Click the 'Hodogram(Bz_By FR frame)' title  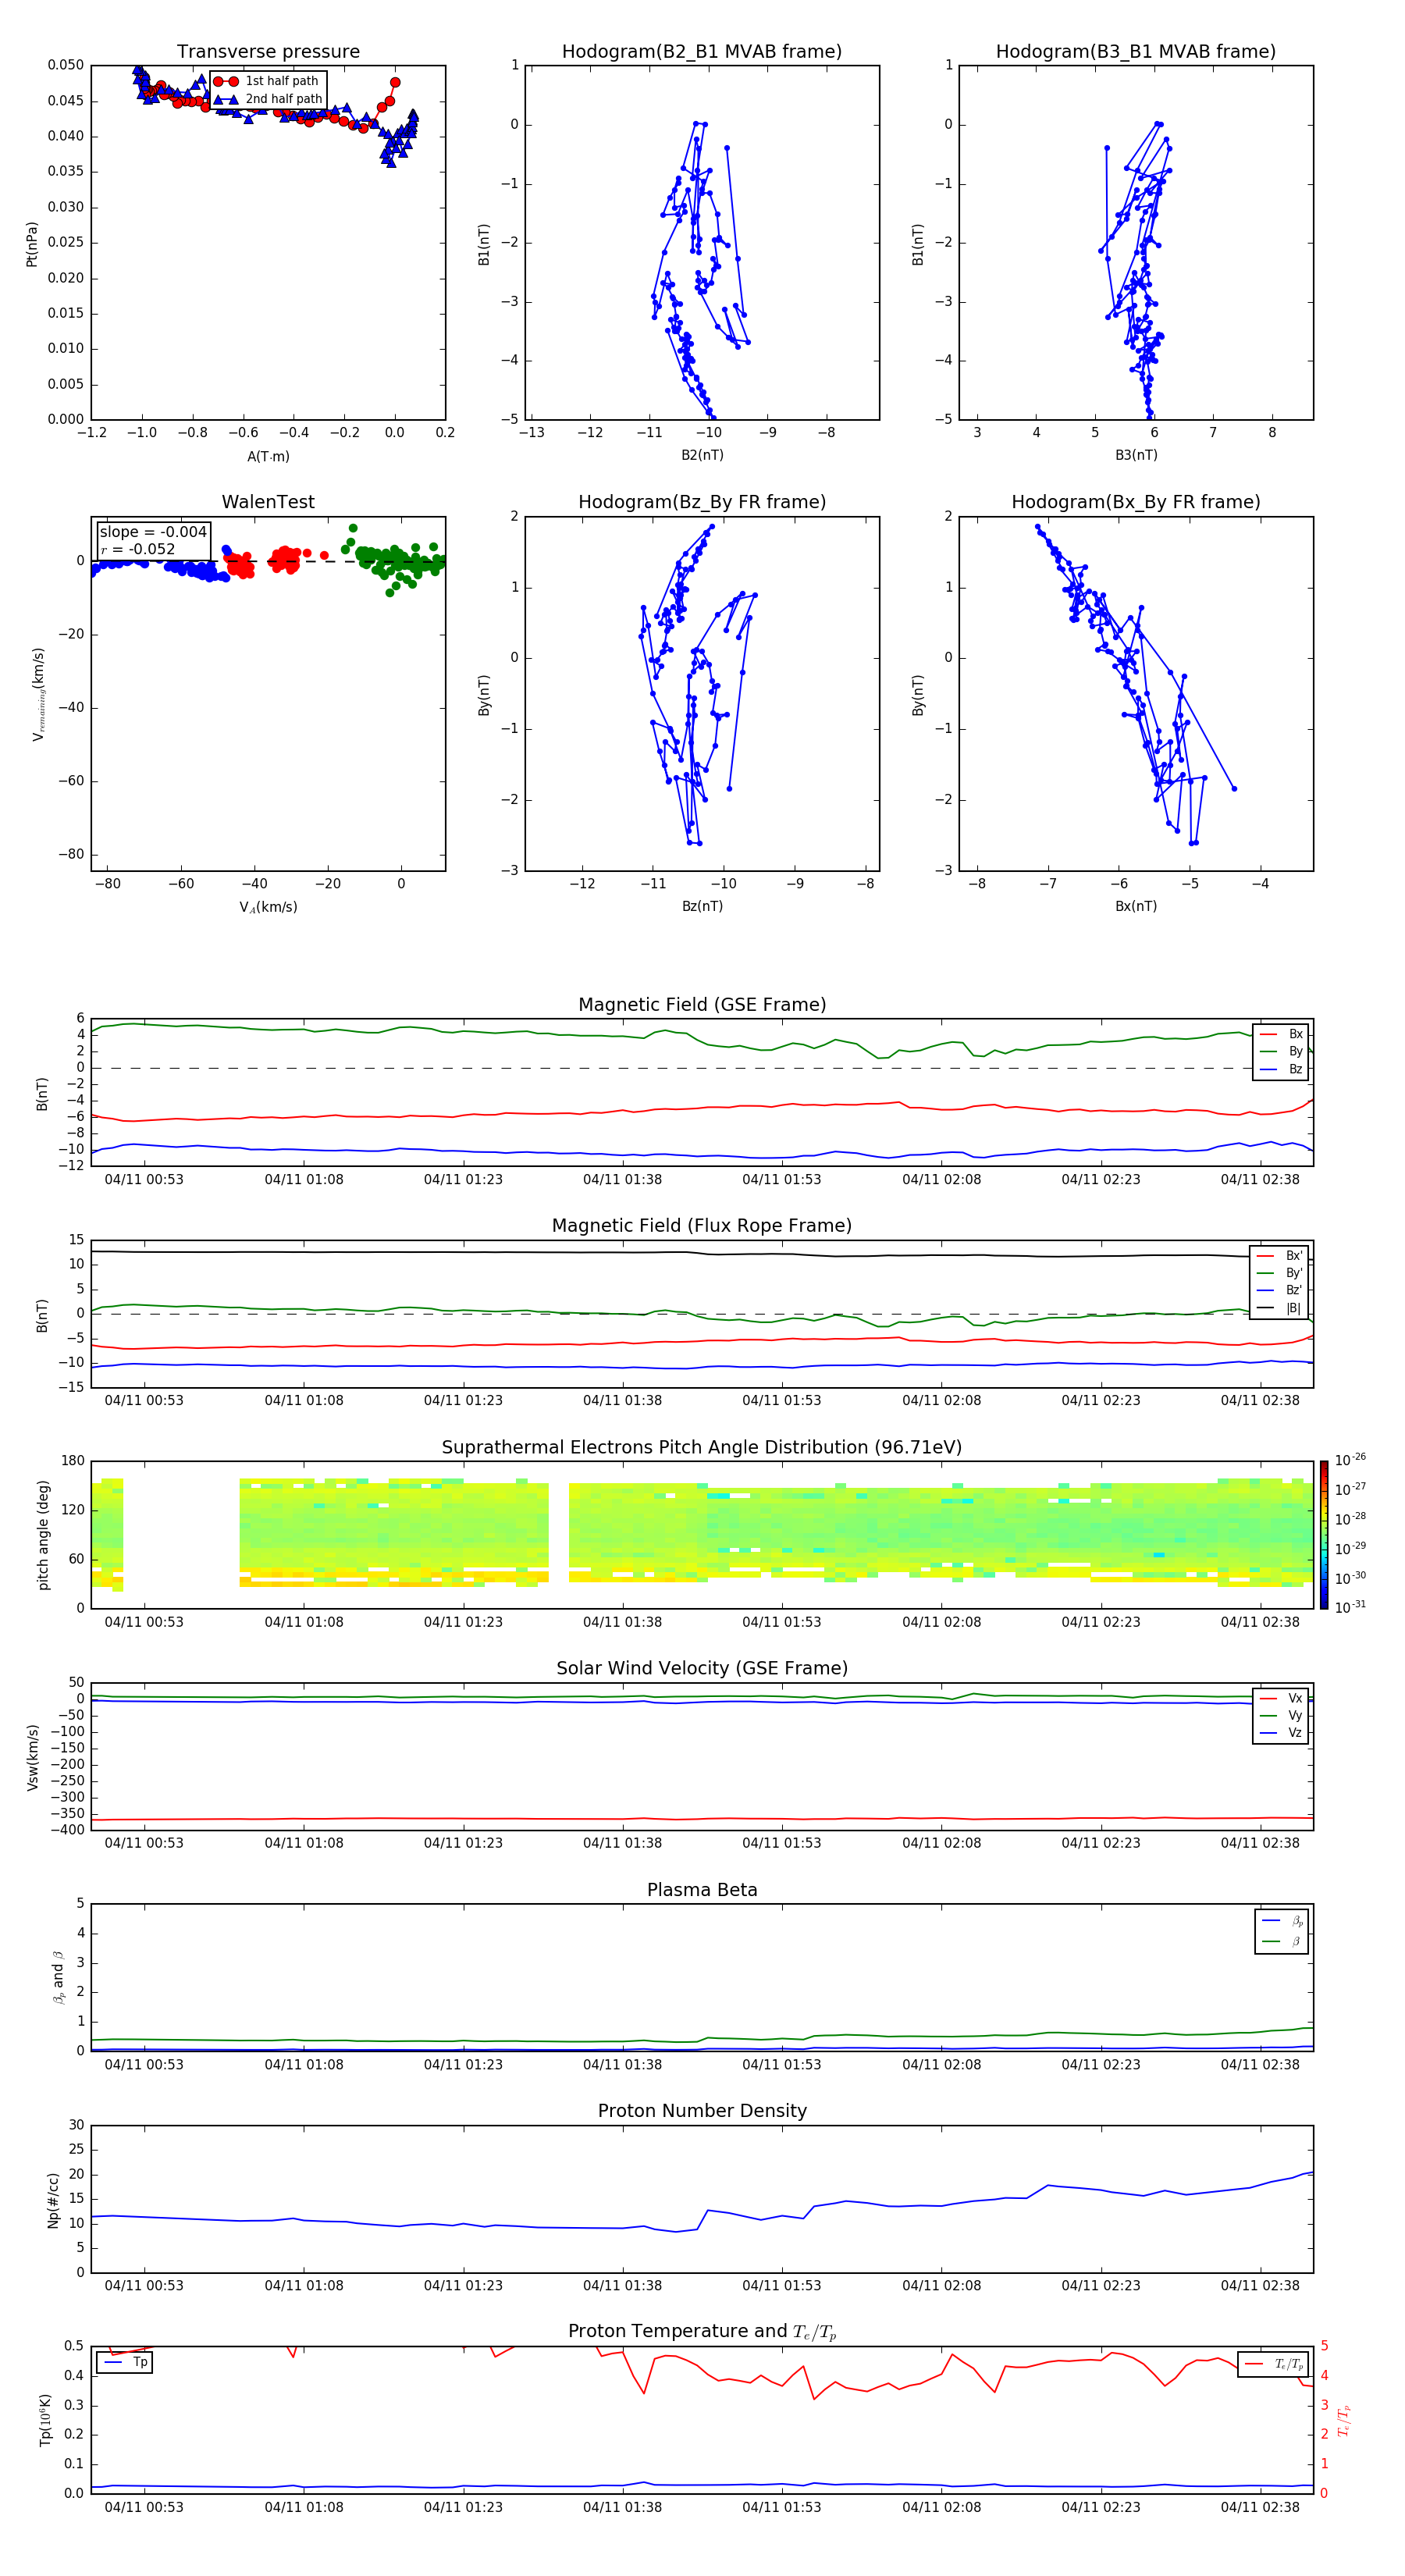[702, 502]
